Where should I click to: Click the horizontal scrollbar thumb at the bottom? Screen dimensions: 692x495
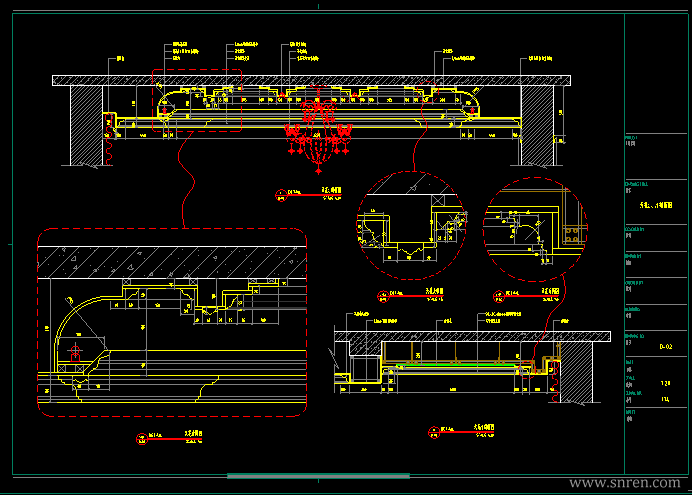tap(318, 476)
